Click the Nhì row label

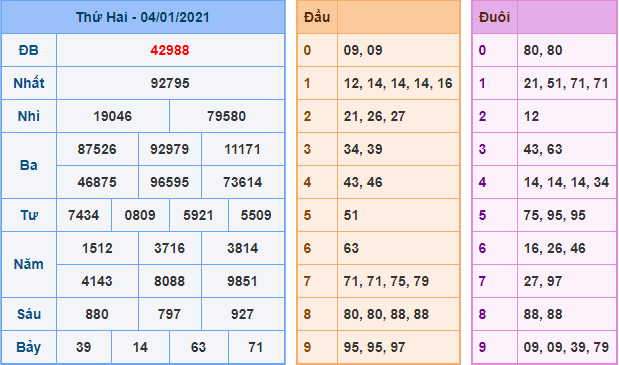click(29, 116)
